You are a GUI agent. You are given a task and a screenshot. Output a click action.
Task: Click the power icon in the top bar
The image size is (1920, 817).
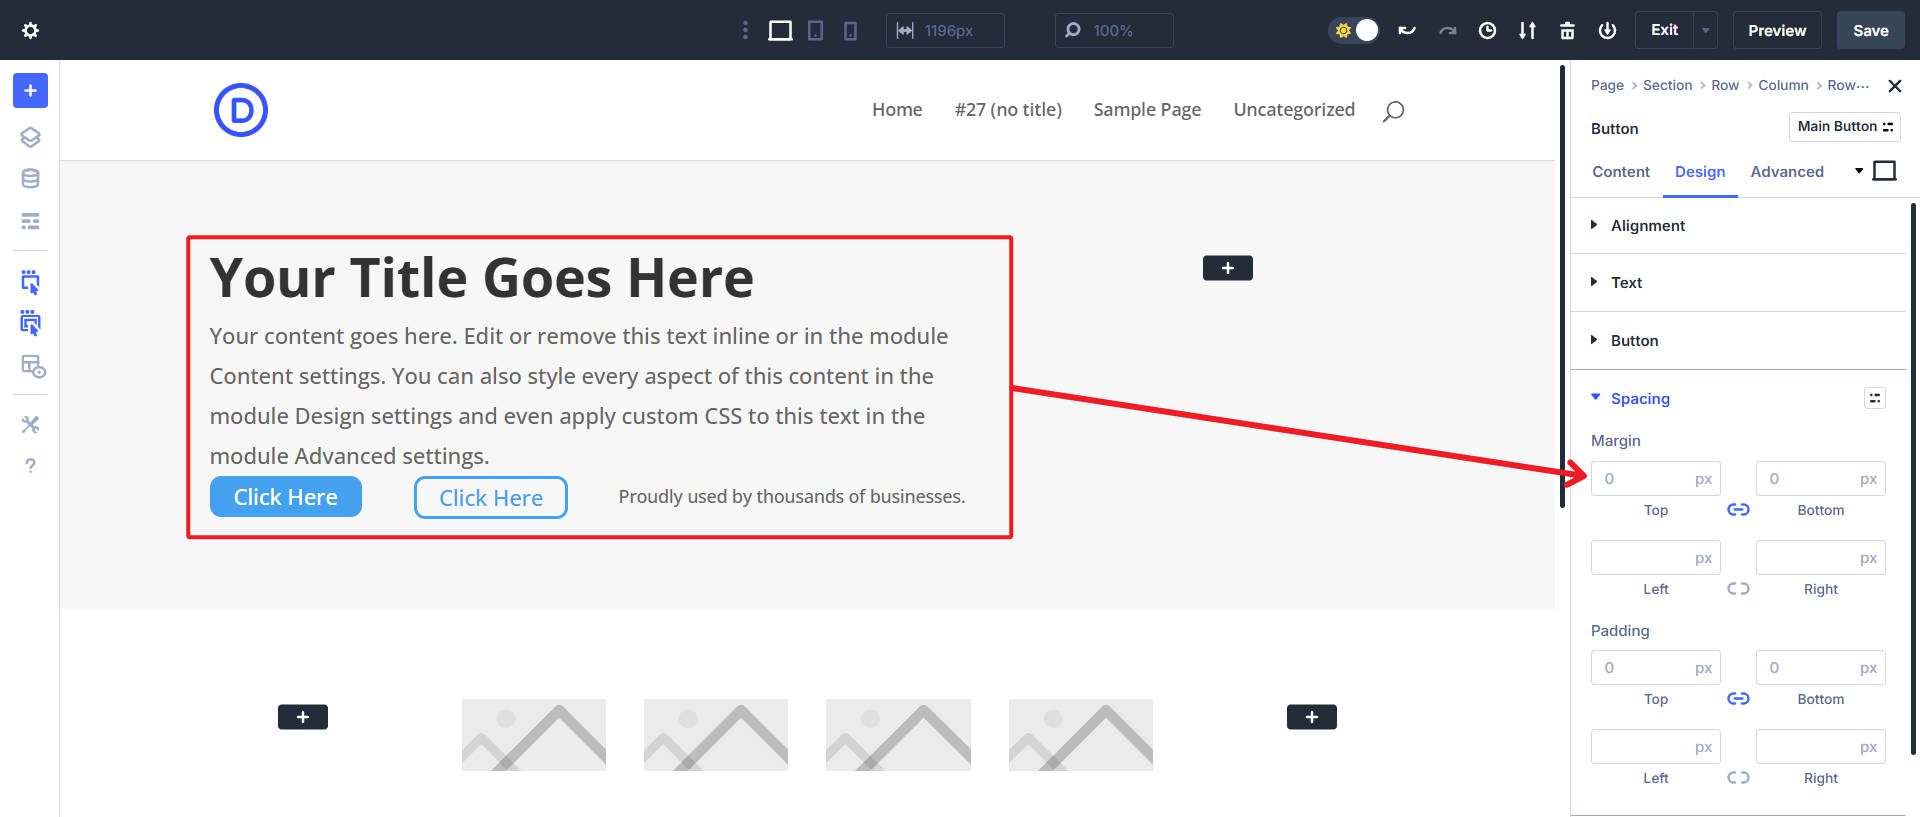tap(1607, 30)
